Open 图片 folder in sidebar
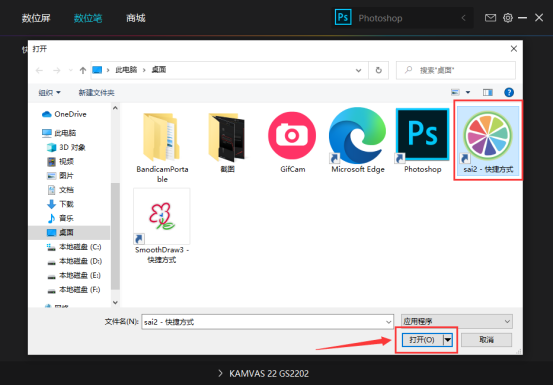 click(x=60, y=176)
